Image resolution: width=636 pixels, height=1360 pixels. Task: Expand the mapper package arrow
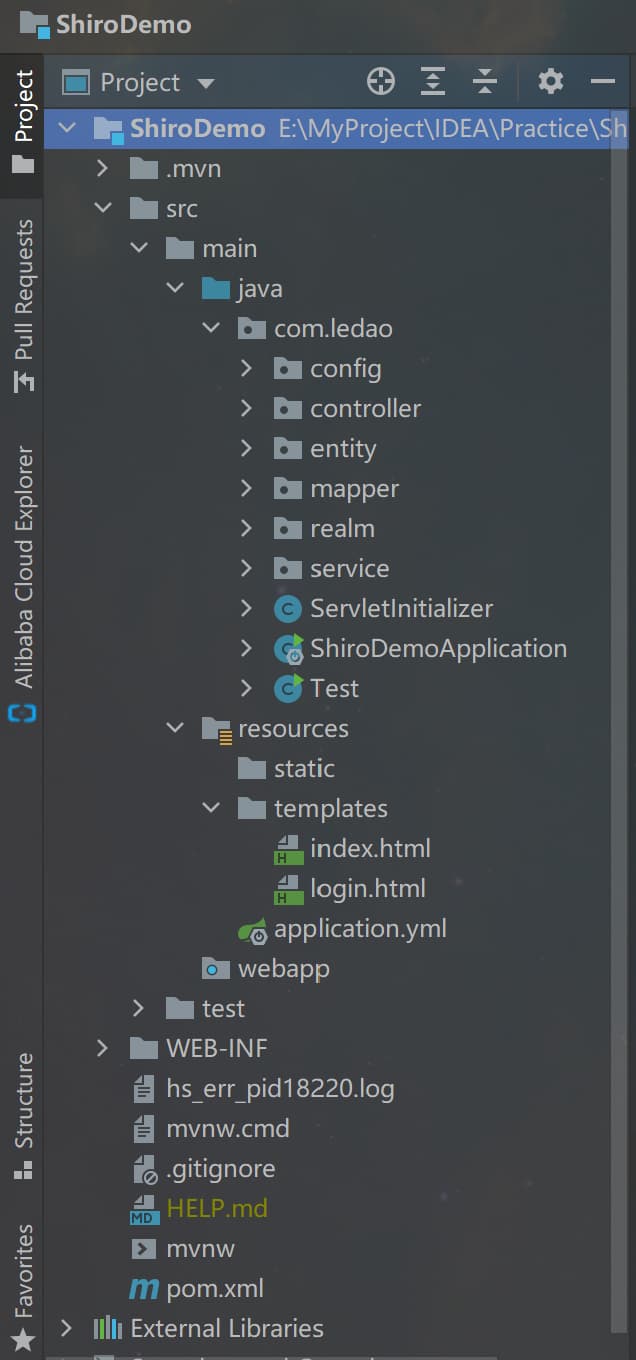click(x=246, y=488)
